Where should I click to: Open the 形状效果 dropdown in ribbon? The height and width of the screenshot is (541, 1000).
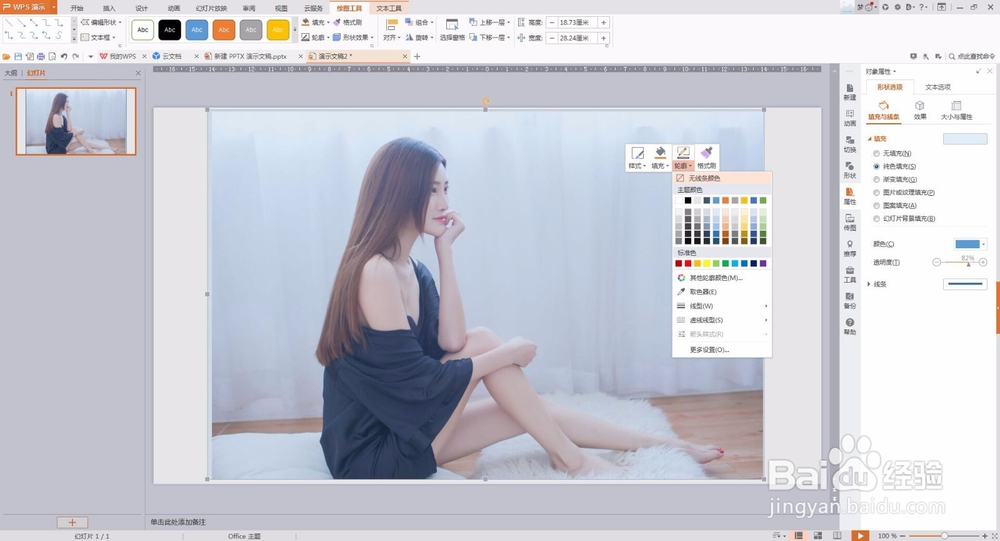[353, 38]
